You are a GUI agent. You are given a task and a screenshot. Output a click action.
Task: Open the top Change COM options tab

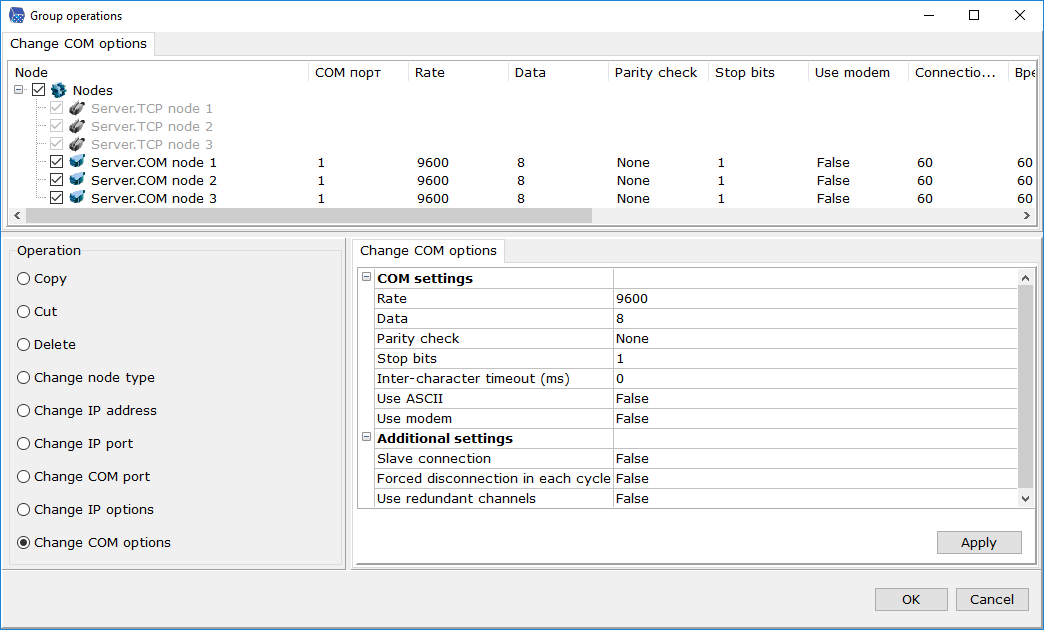click(x=79, y=44)
